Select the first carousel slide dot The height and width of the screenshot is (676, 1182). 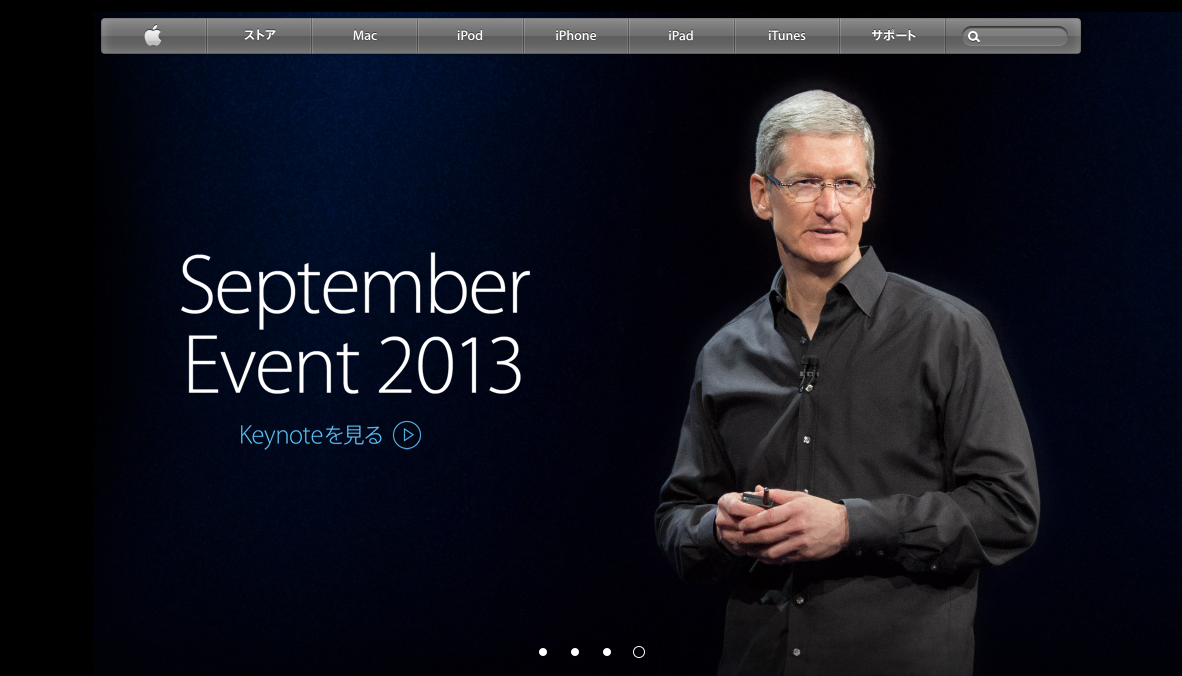tap(543, 652)
